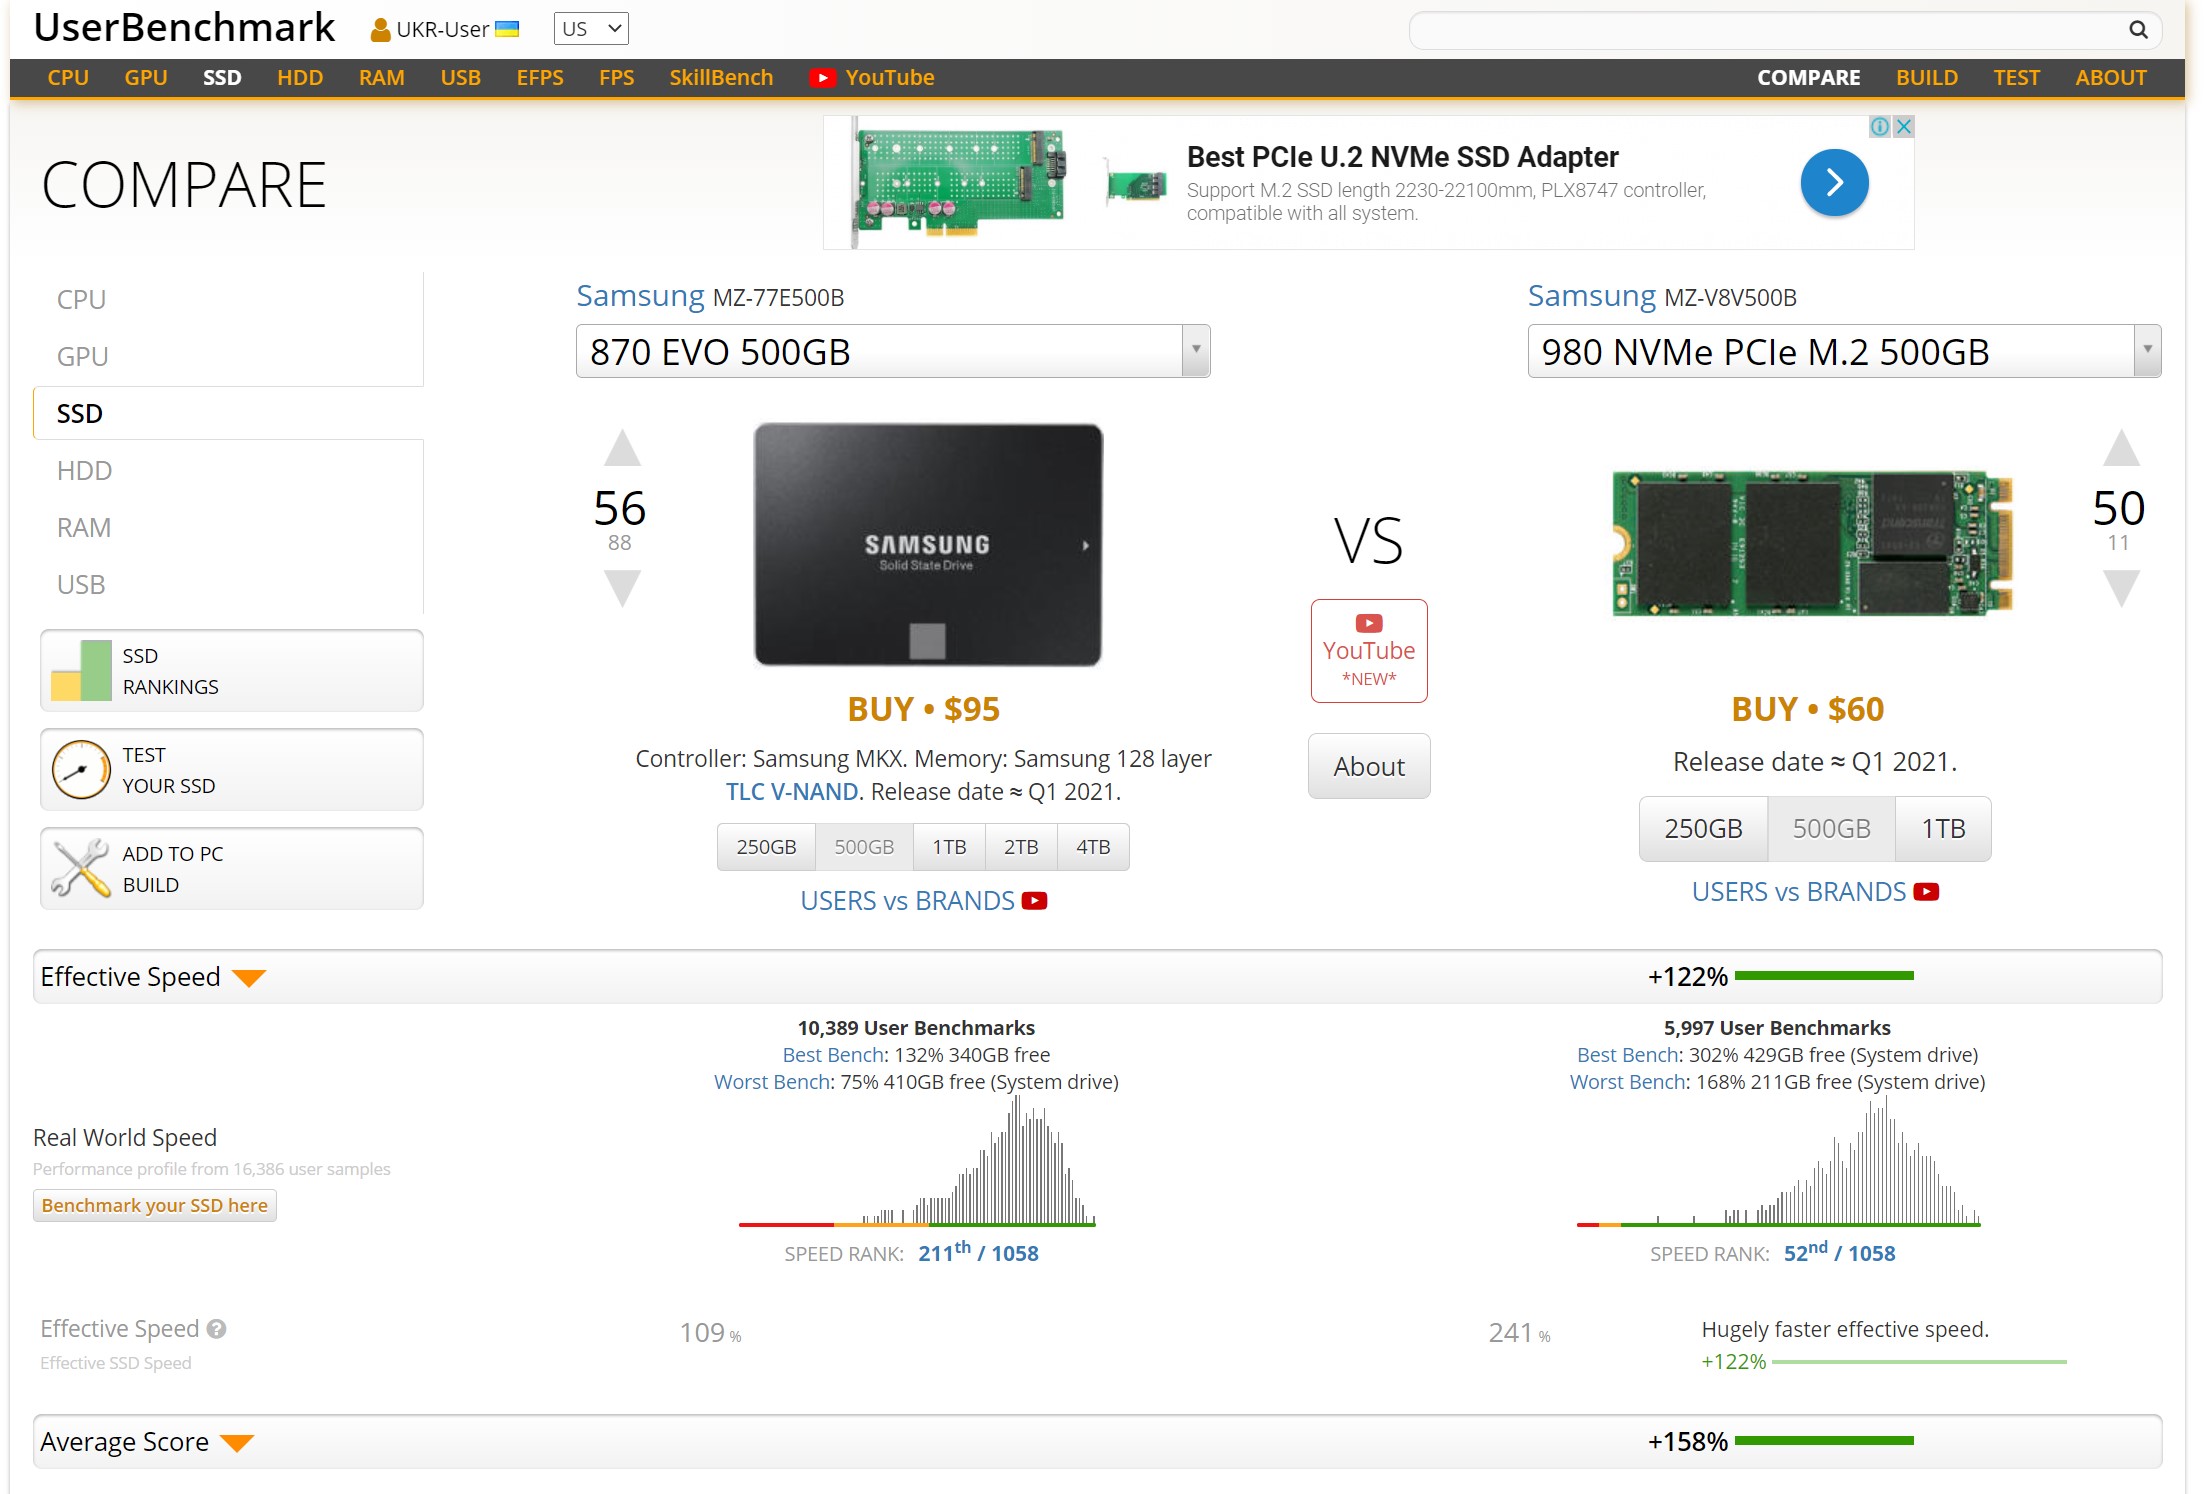Click the Add to PC Build tools icon
This screenshot has height=1494, width=2206.
click(x=81, y=868)
